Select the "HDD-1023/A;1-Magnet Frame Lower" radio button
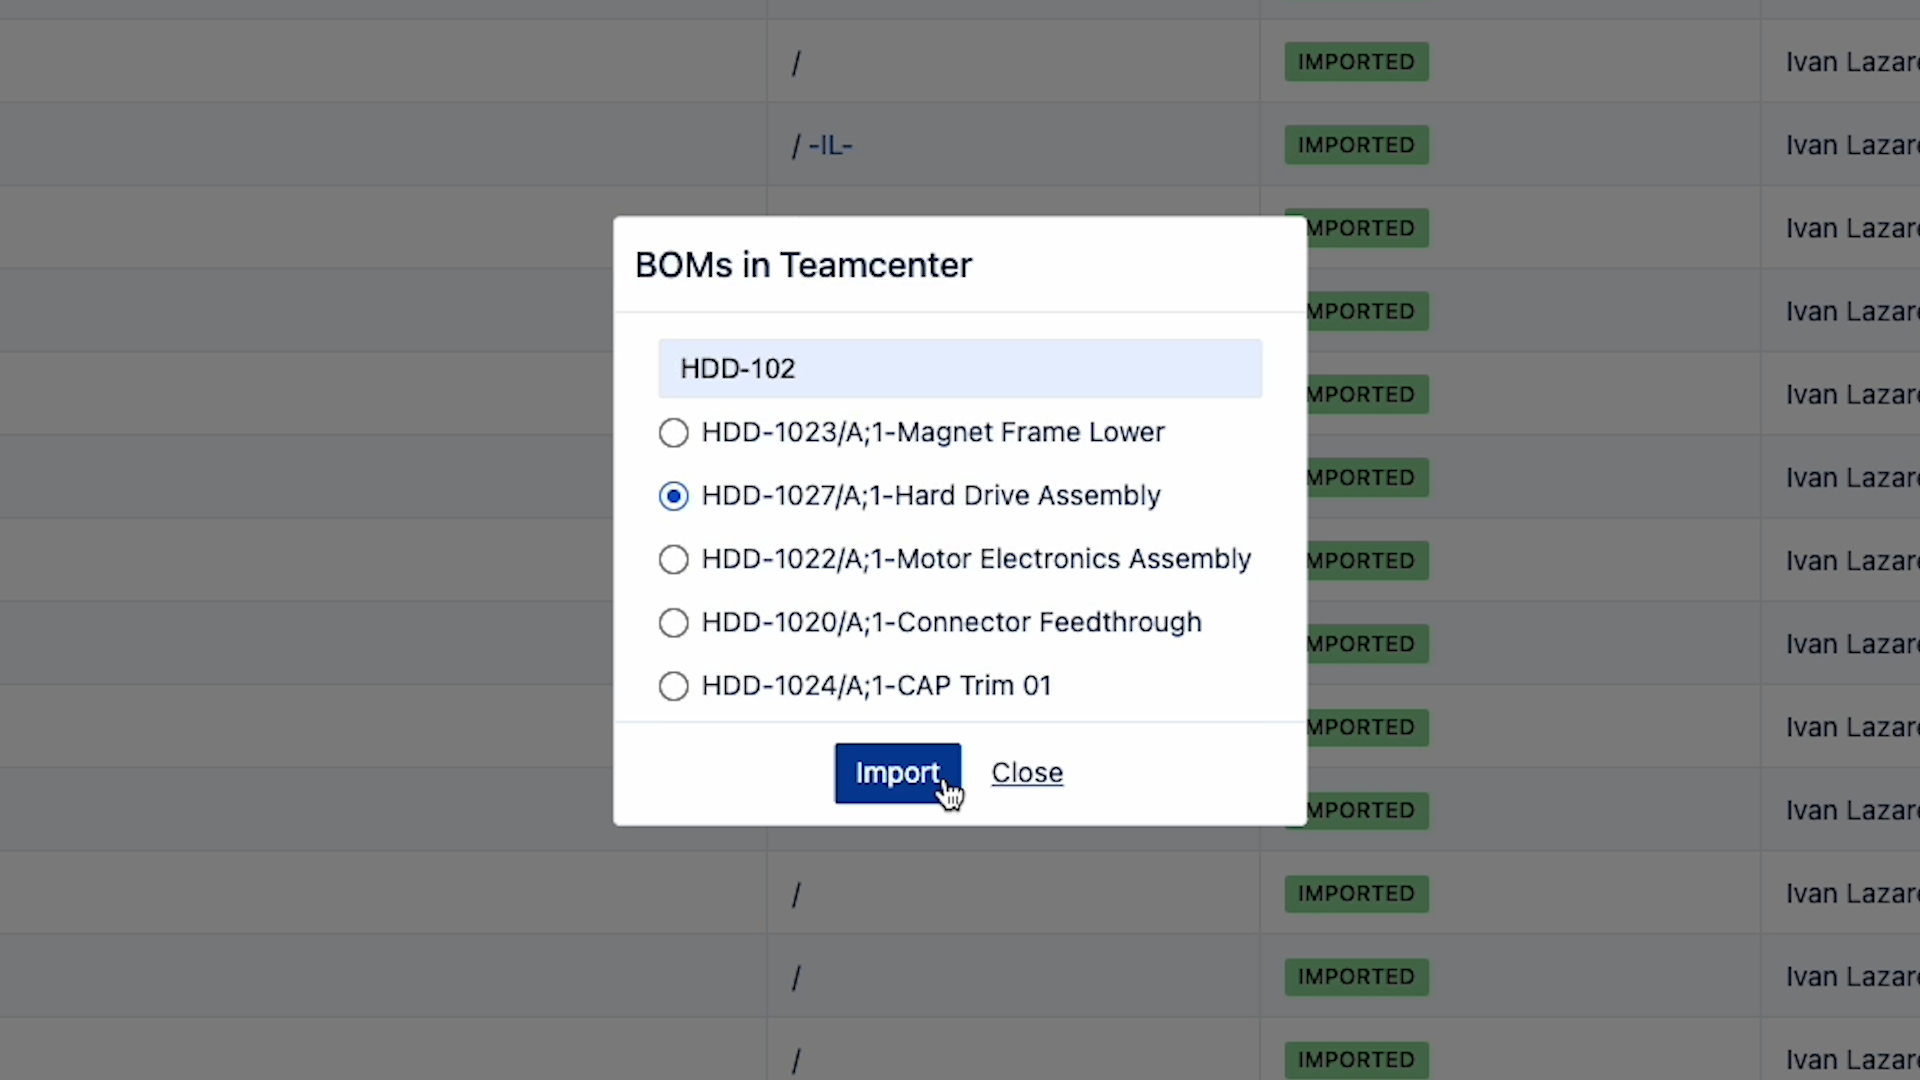Viewport: 1920px width, 1080px height. [673, 432]
